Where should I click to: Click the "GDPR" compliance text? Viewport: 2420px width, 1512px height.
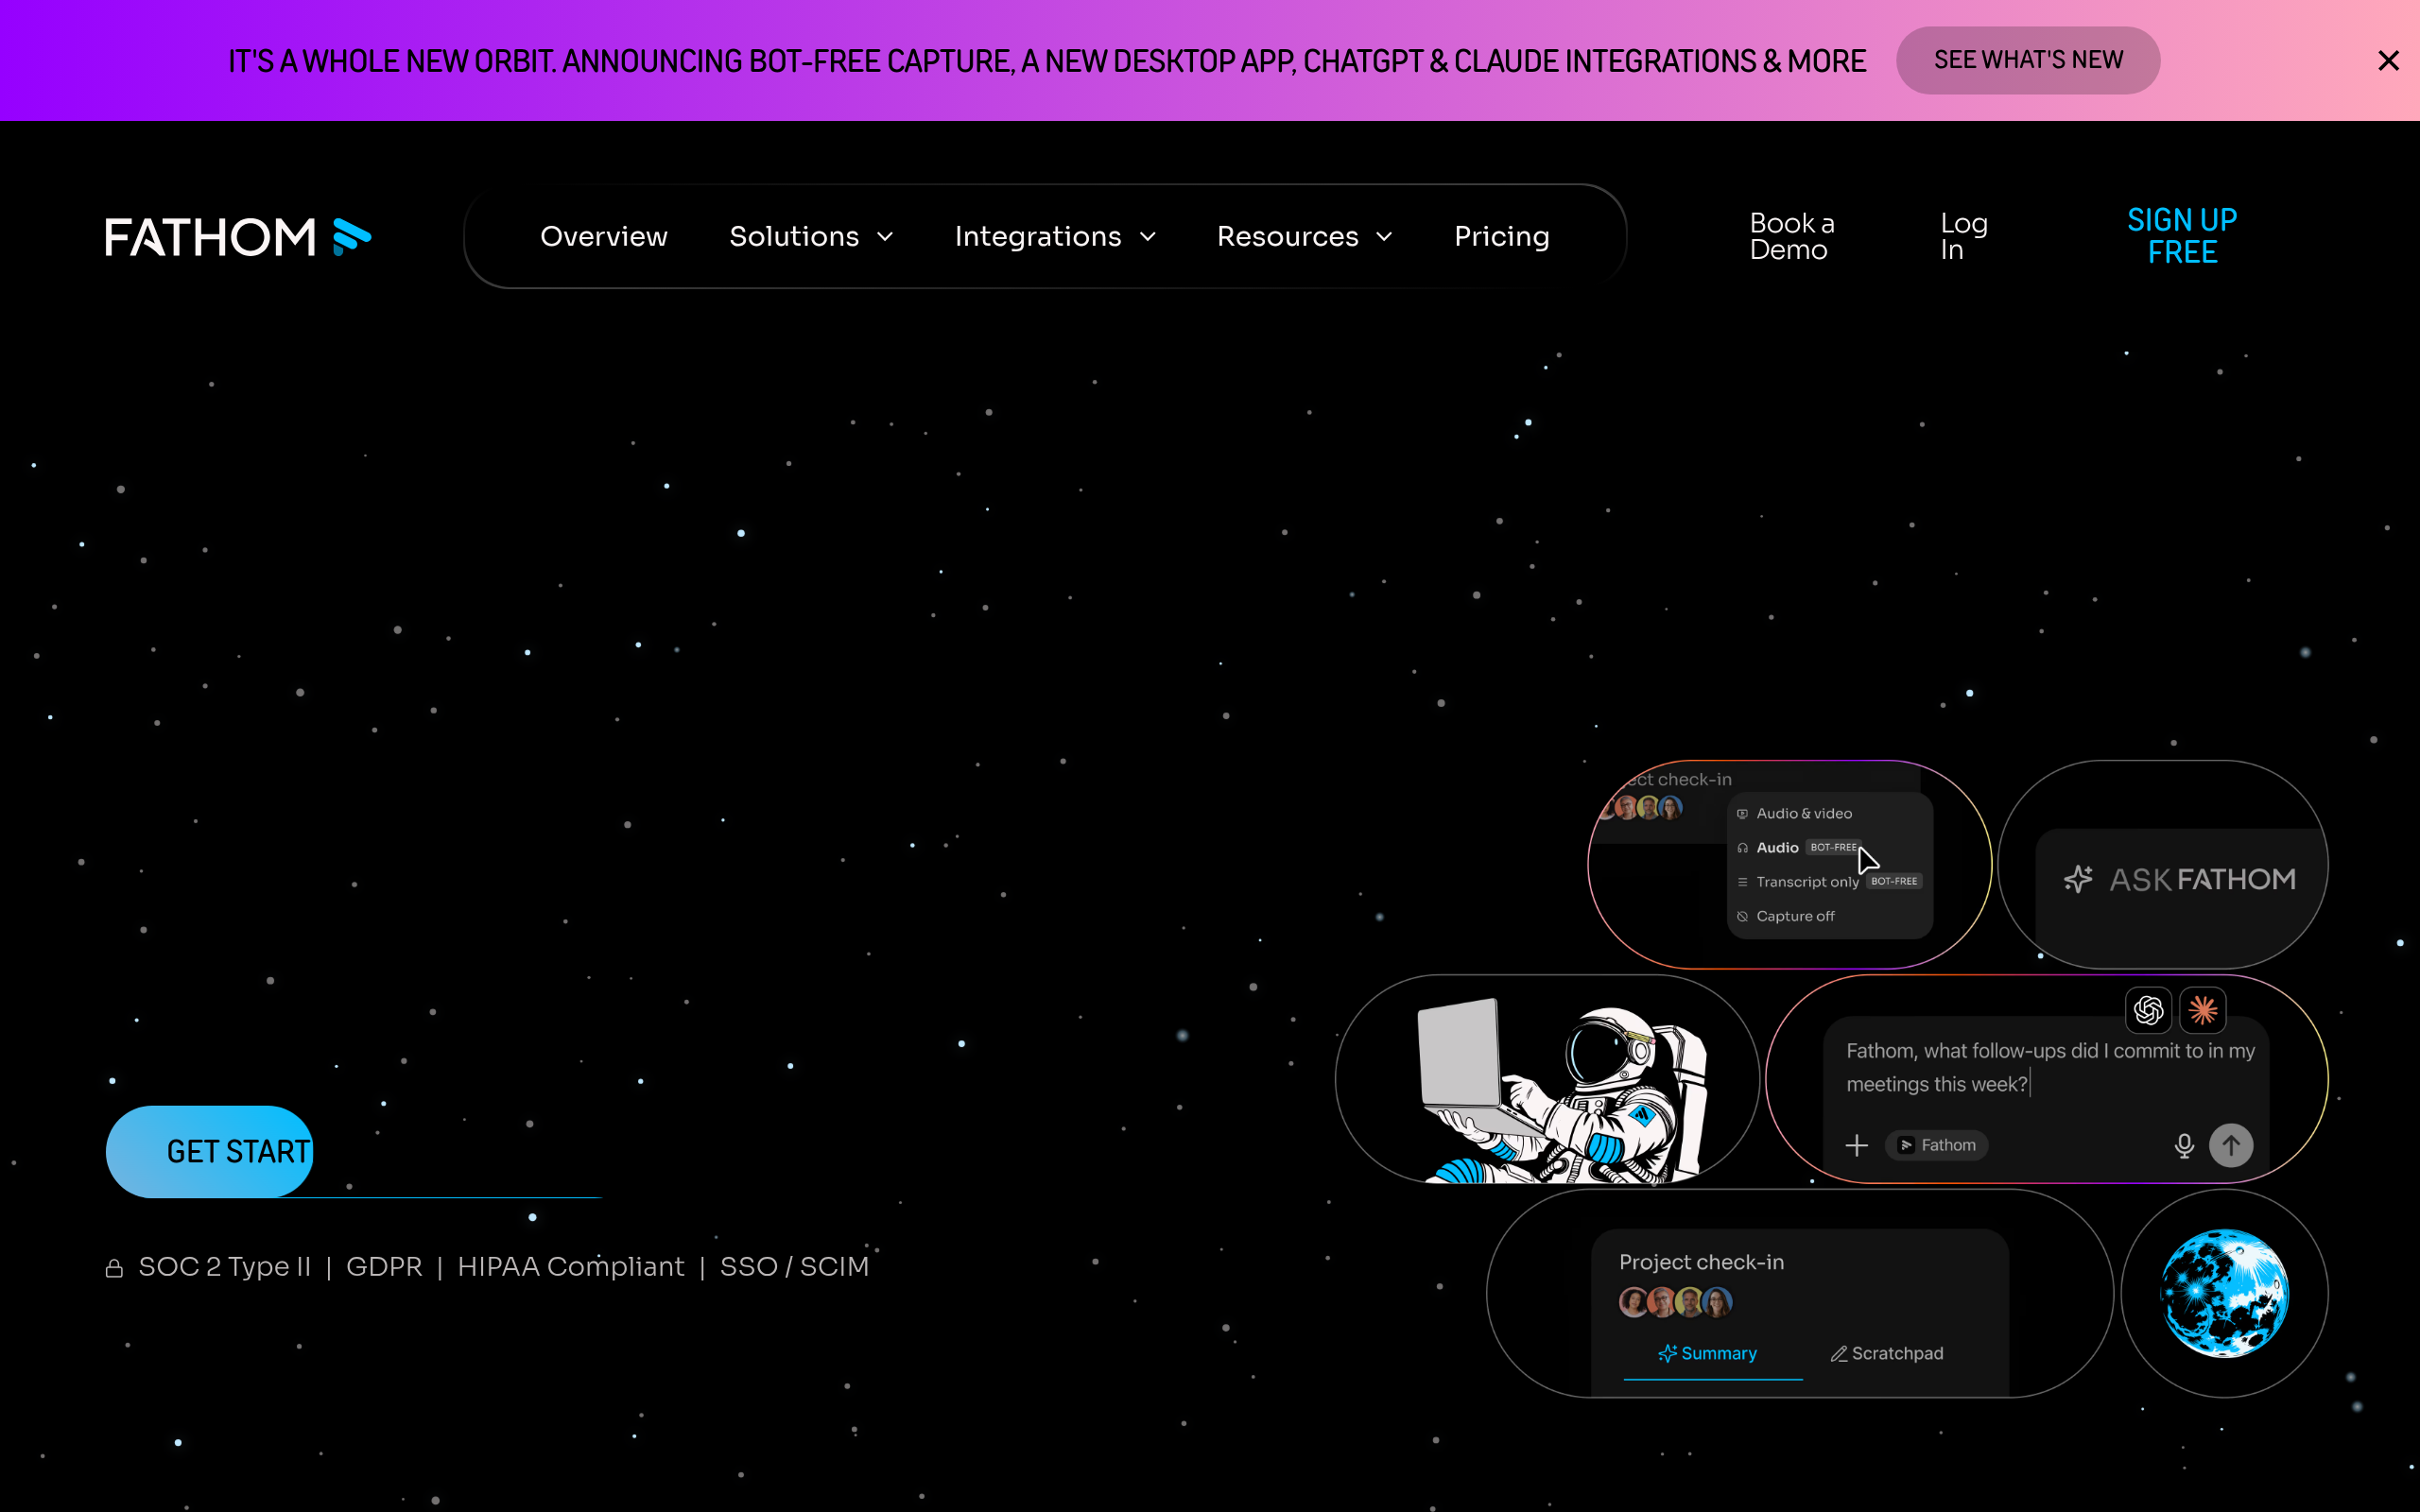click(384, 1267)
